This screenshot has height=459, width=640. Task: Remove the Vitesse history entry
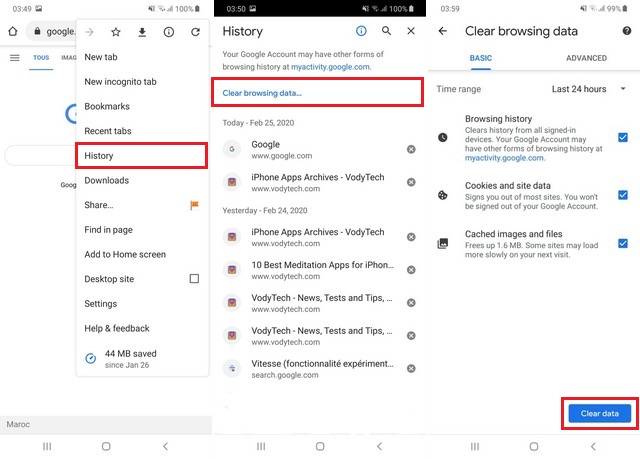pos(411,368)
